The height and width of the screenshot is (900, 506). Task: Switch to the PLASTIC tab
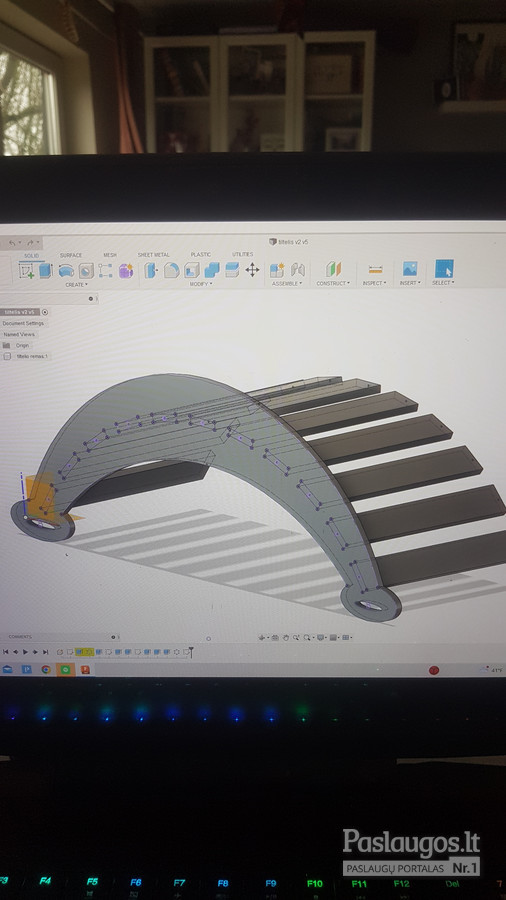point(201,254)
